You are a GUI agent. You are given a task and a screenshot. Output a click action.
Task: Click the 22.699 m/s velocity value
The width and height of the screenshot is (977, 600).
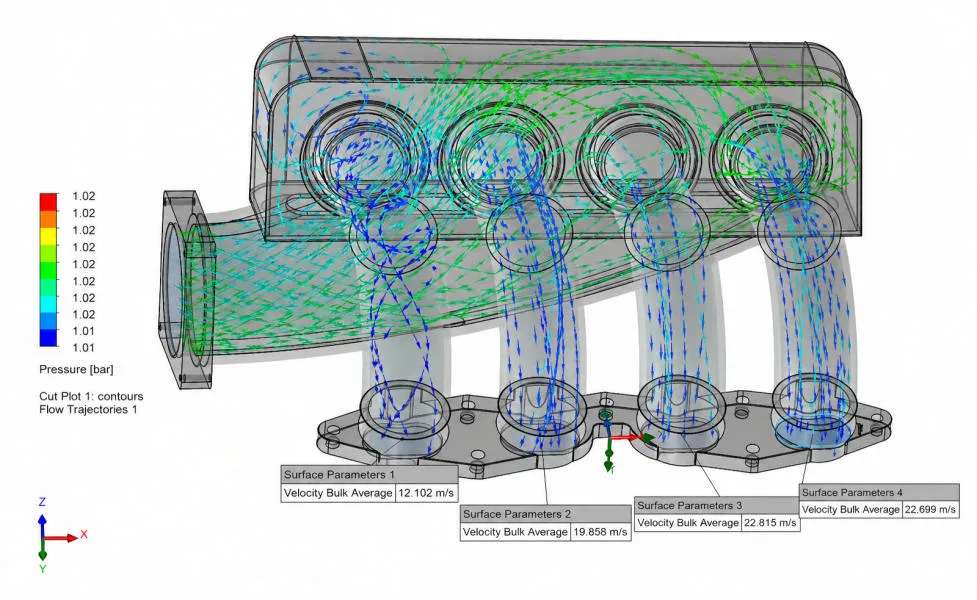[930, 509]
